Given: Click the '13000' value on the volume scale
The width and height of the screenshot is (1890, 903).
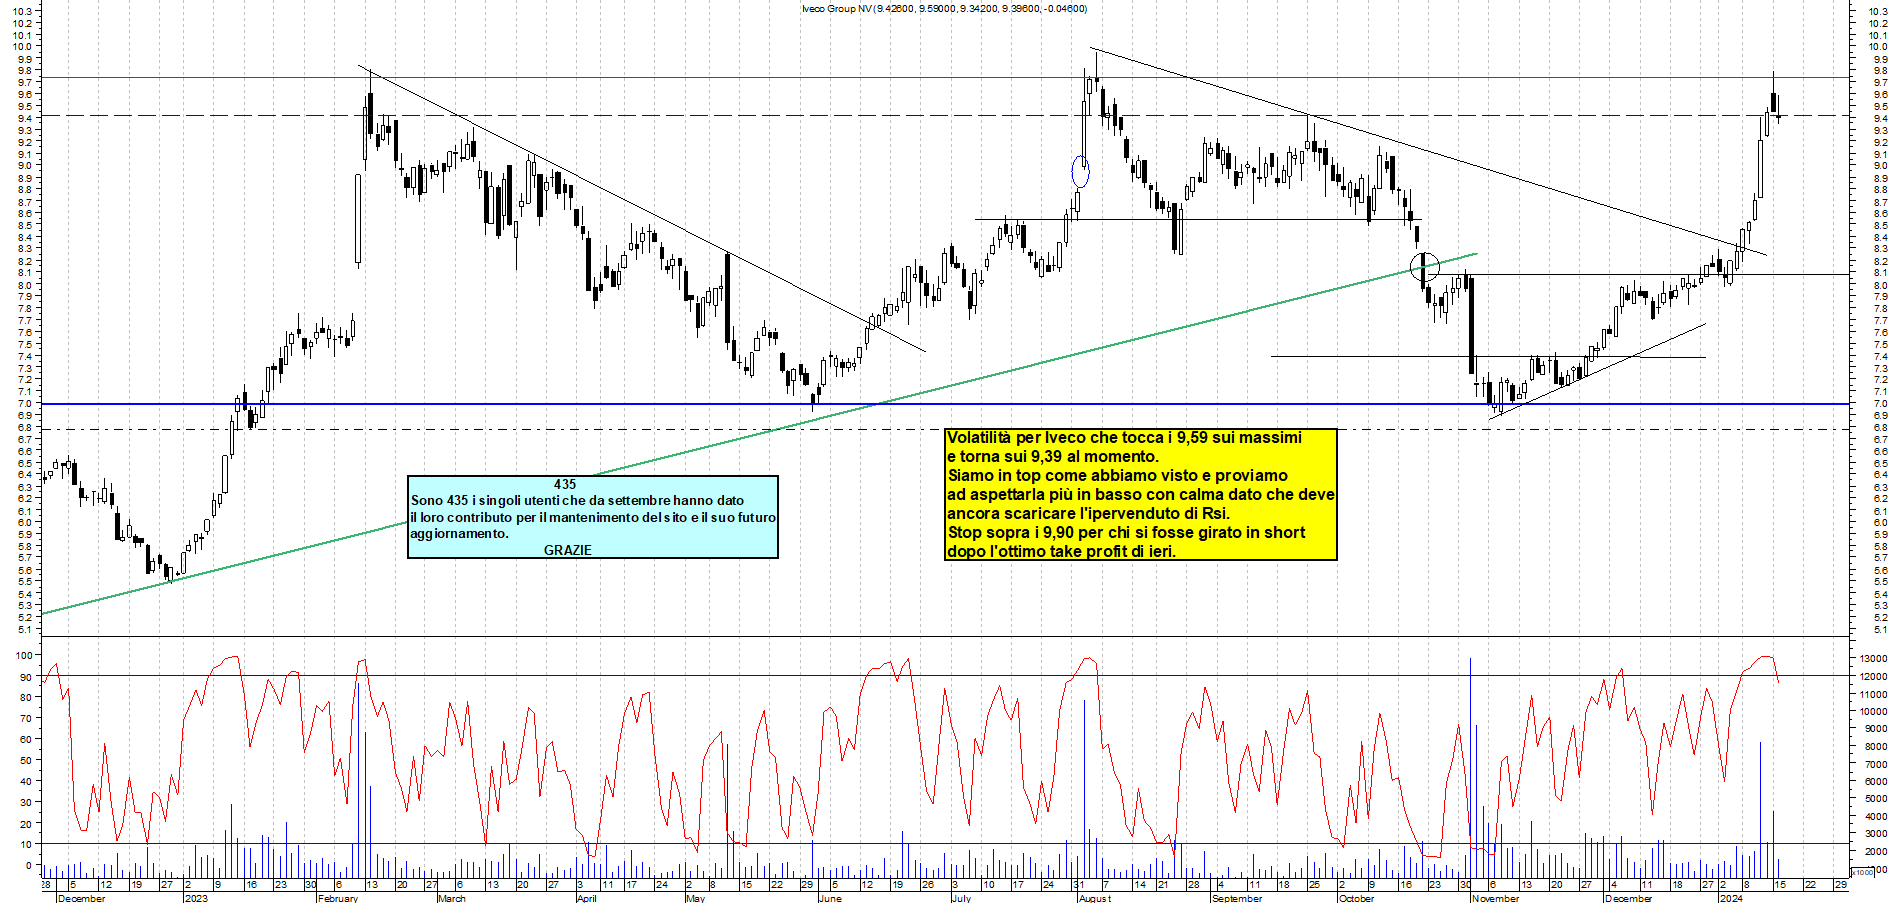Looking at the screenshot, I should [1873, 659].
